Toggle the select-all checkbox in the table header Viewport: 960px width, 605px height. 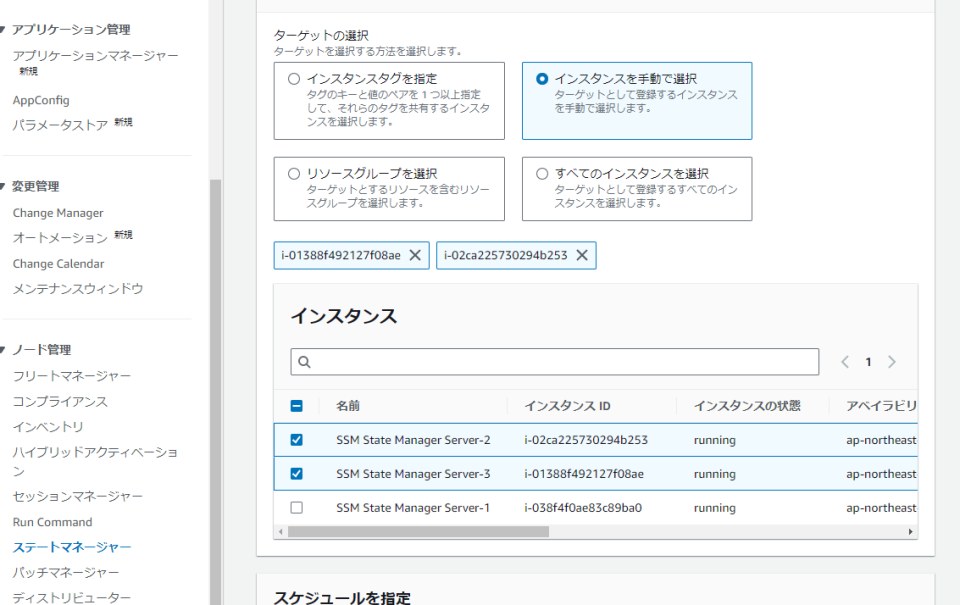[295, 405]
